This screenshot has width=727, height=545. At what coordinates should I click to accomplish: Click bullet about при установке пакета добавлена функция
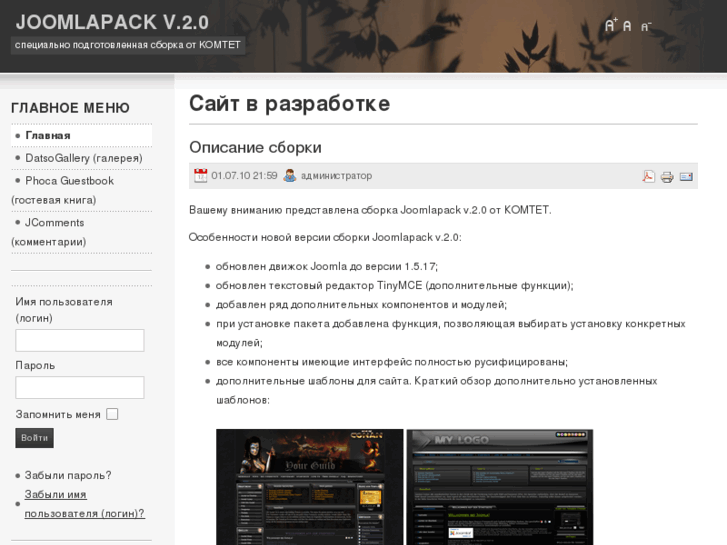pyautogui.click(x=451, y=333)
